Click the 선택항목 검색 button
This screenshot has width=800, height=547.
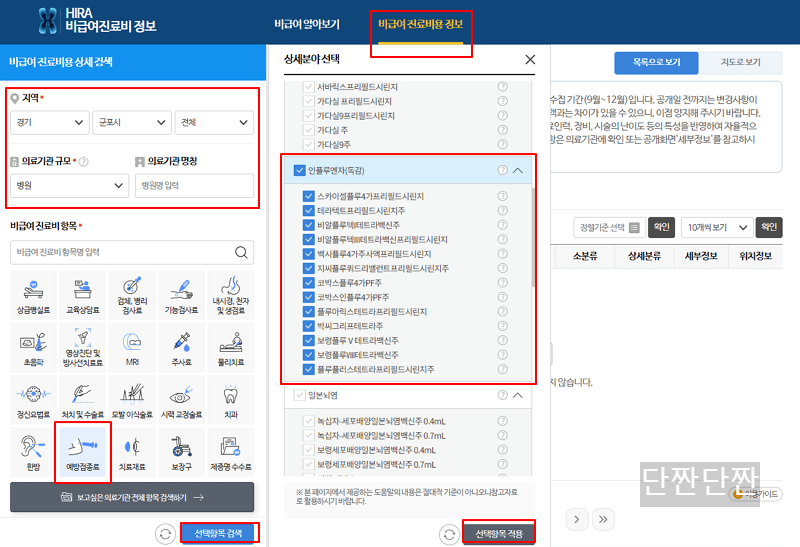218,533
